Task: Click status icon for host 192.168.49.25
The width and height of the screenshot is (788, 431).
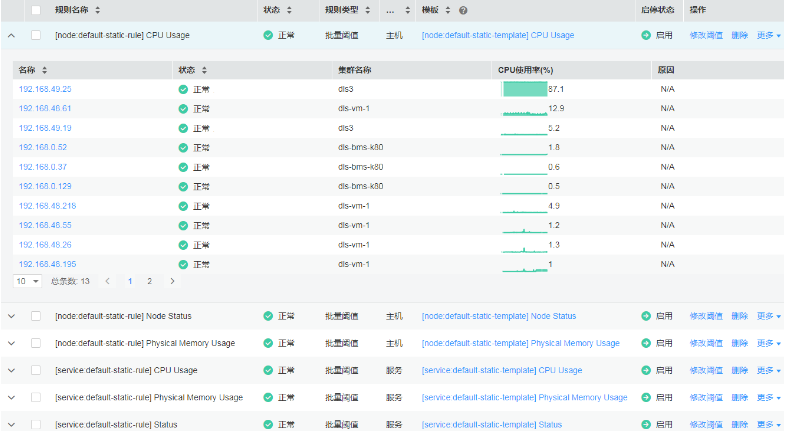Action: (183, 89)
